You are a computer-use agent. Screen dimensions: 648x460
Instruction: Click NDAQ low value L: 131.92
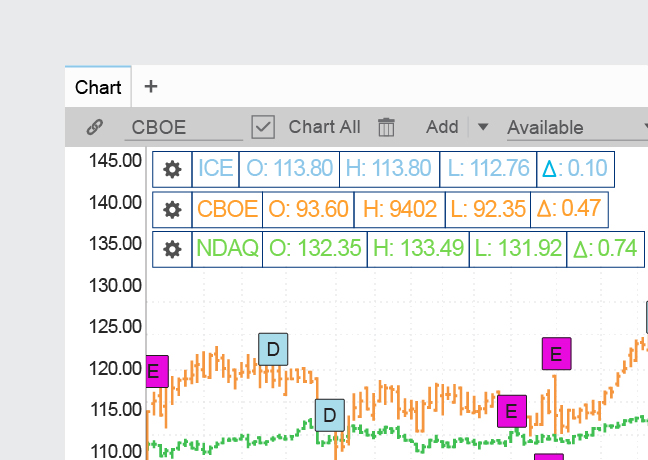(518, 249)
